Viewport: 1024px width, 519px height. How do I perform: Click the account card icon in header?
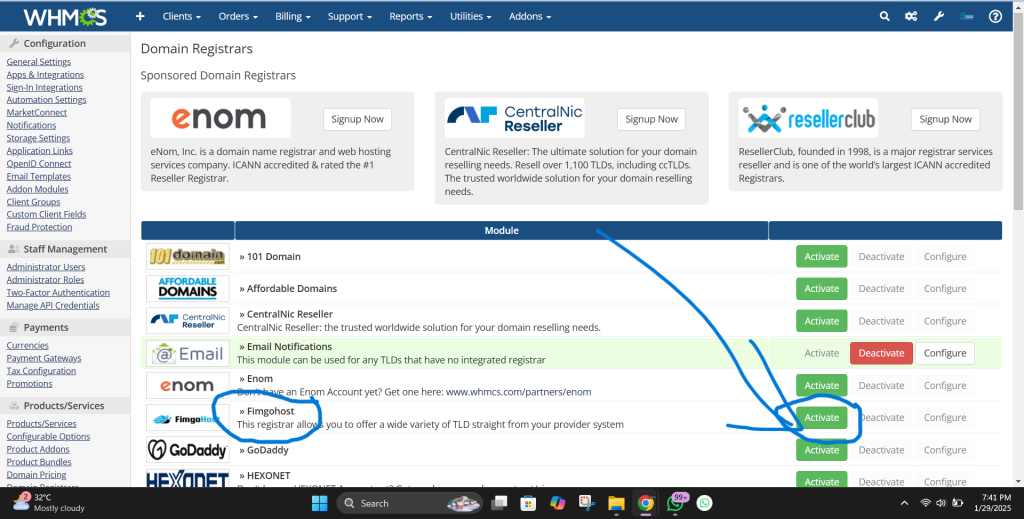[967, 16]
